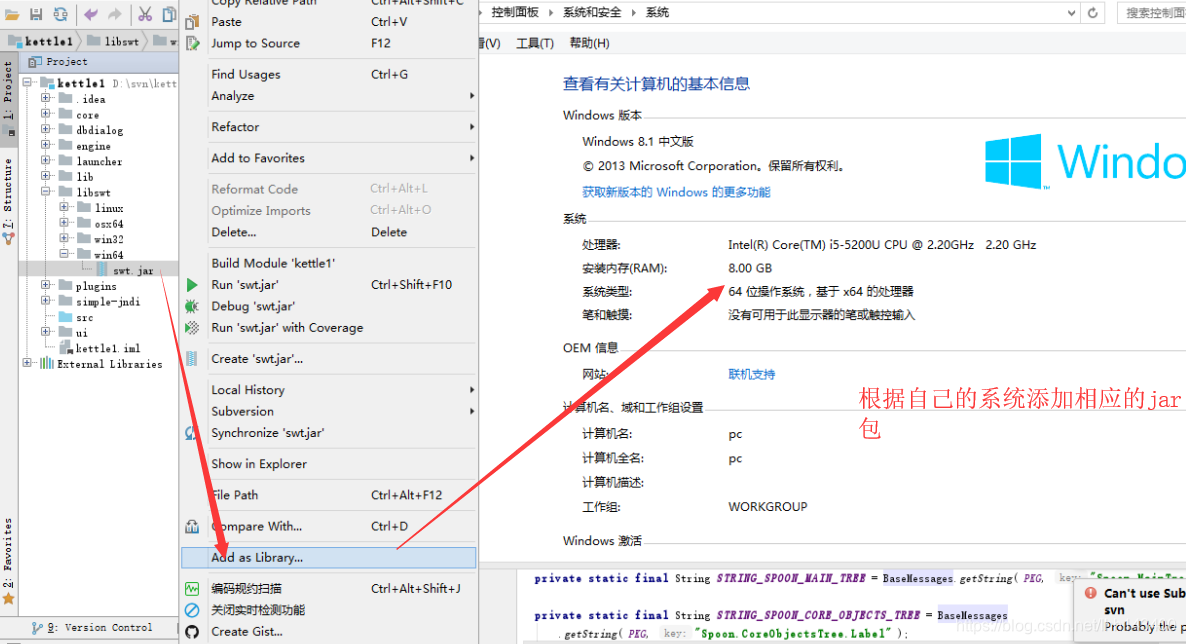Open the Refactor submenu
The image size is (1186, 644).
[x=328, y=127]
